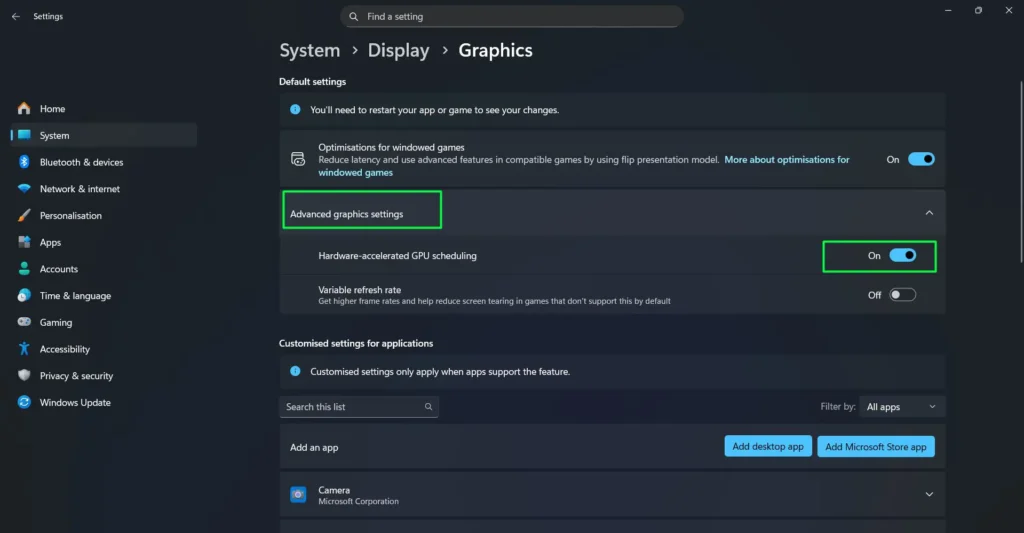This screenshot has height=533, width=1024.
Task: Click the Hardware-accelerated GPU scheduling label
Action: pos(398,255)
